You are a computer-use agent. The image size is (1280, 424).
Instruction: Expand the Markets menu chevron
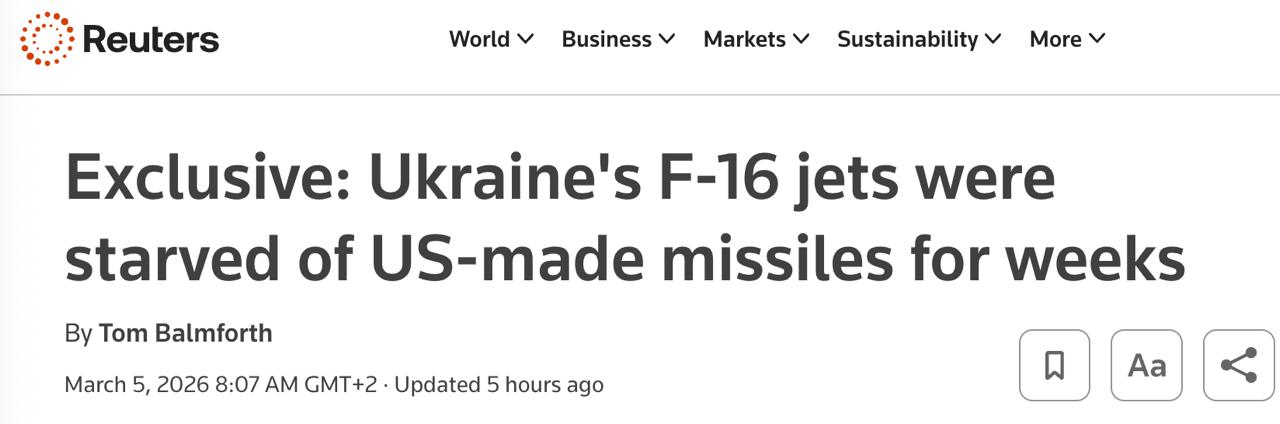point(801,39)
